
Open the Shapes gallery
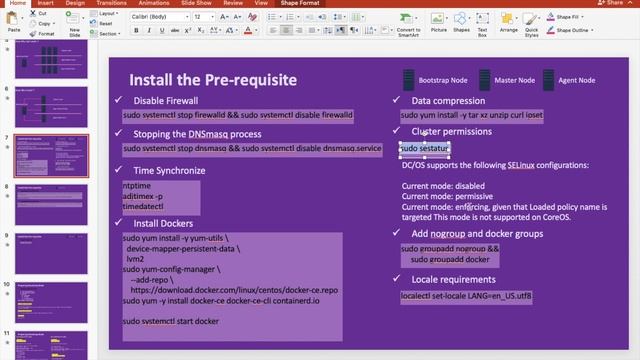[460, 19]
